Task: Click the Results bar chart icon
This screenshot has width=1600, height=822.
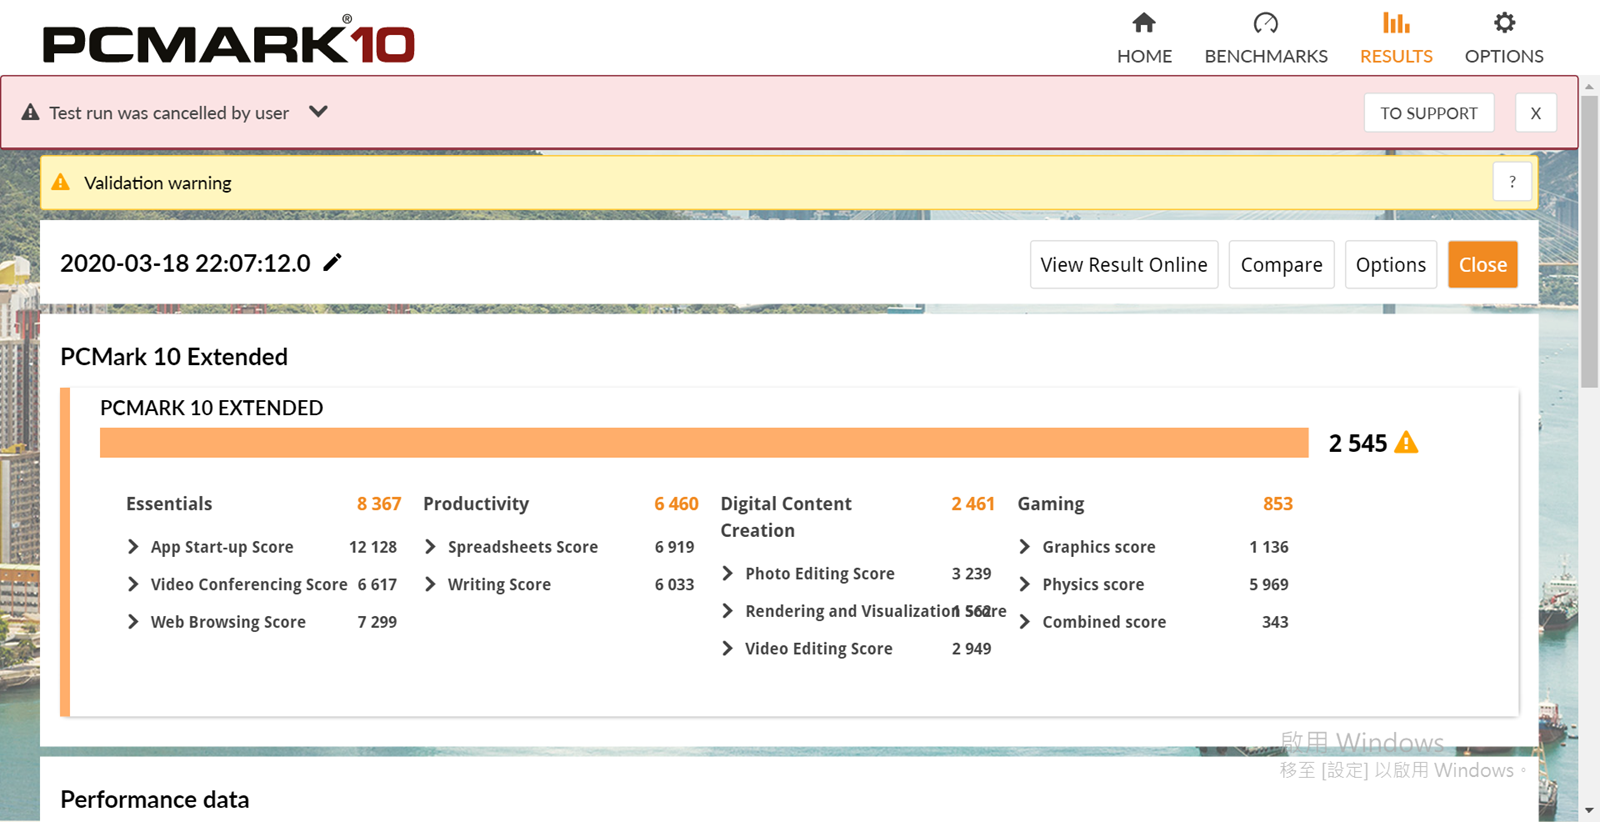Action: point(1396,23)
